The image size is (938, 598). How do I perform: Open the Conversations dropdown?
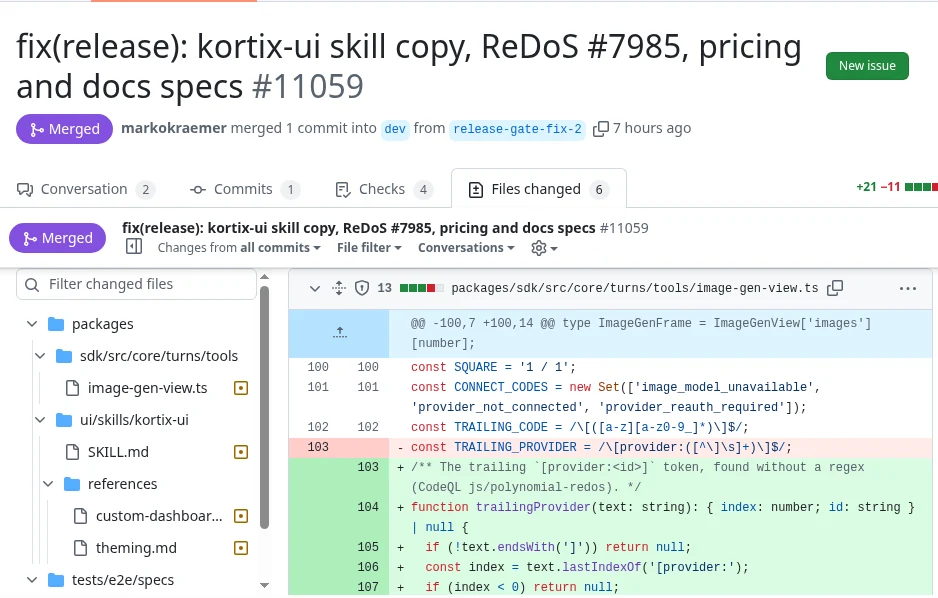(466, 248)
